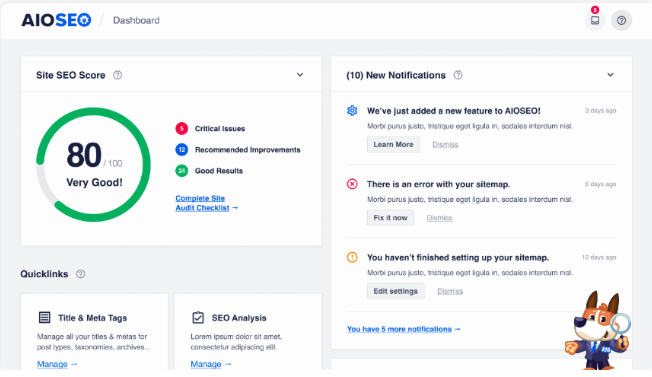Image resolution: width=652 pixels, height=377 pixels.
Task: Open Complete Site Audit Checklist link
Action: (207, 203)
